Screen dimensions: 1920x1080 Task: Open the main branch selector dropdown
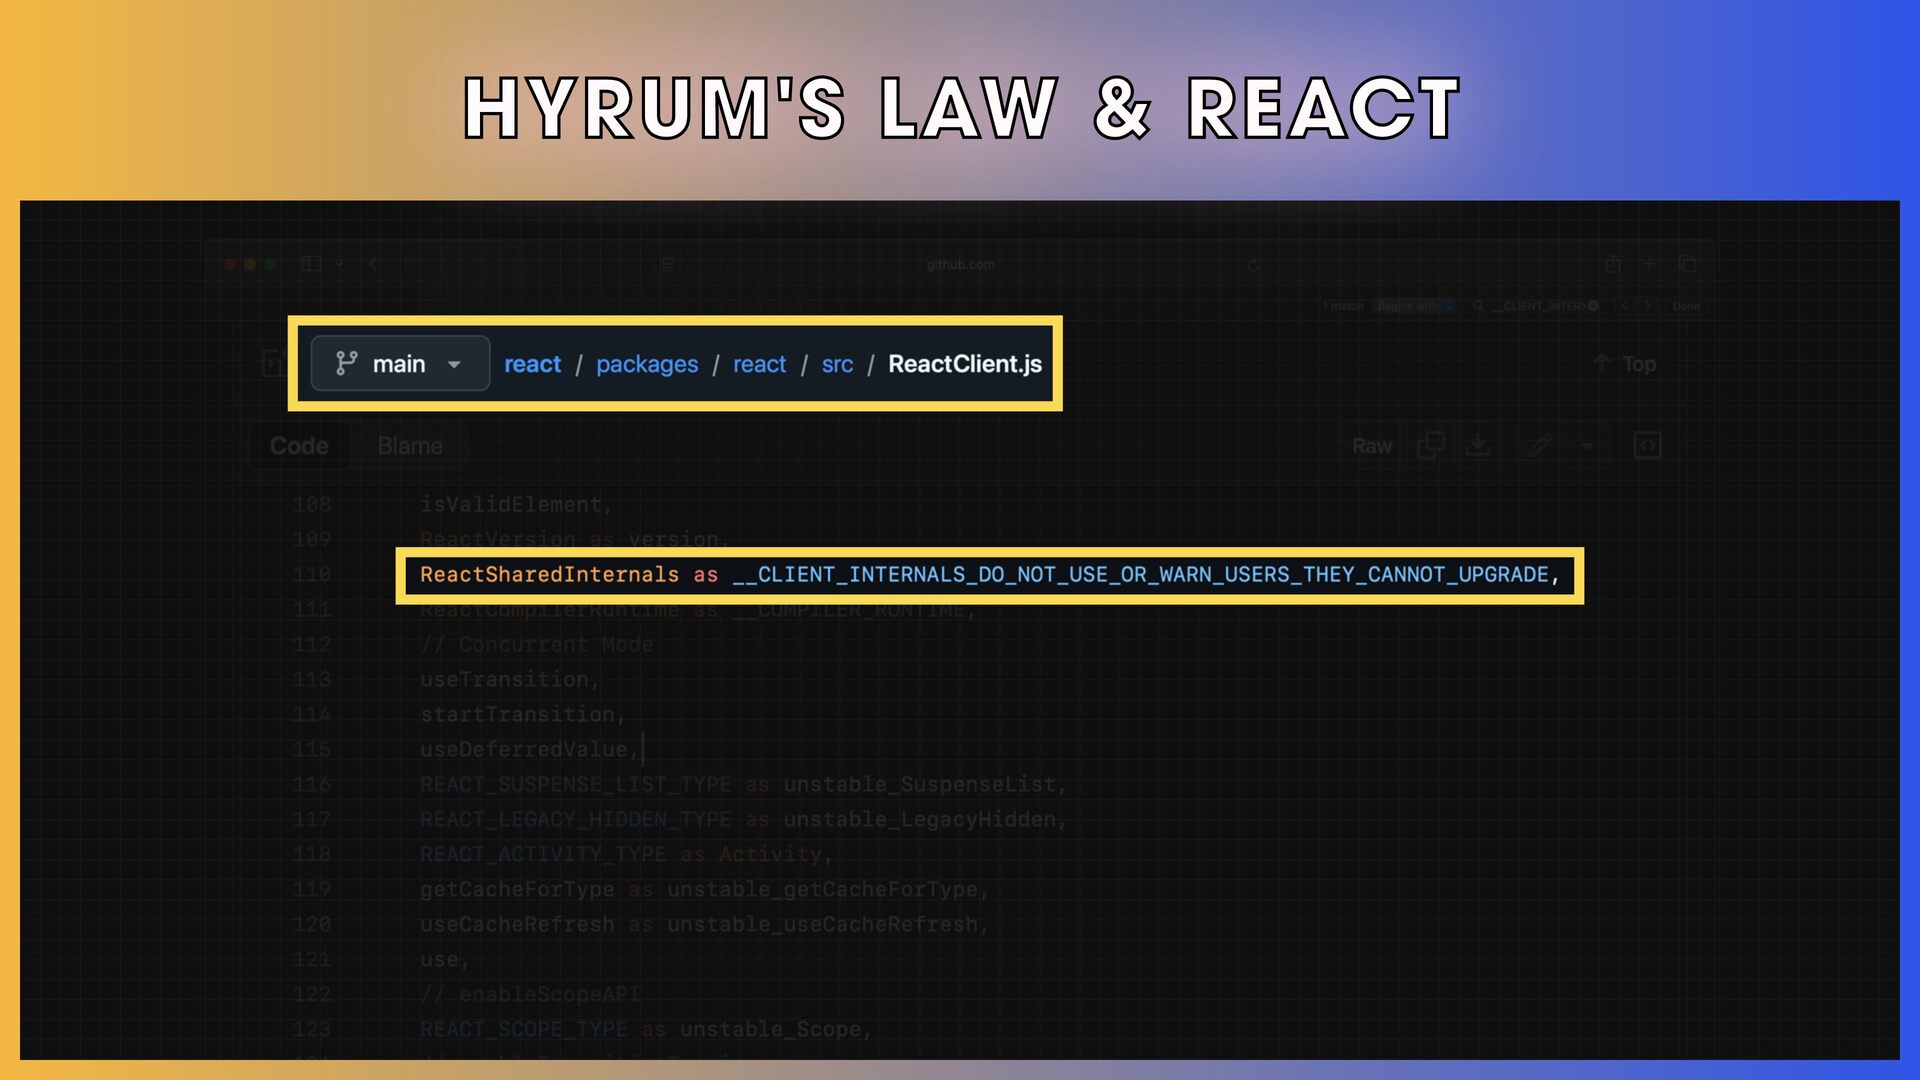click(400, 364)
